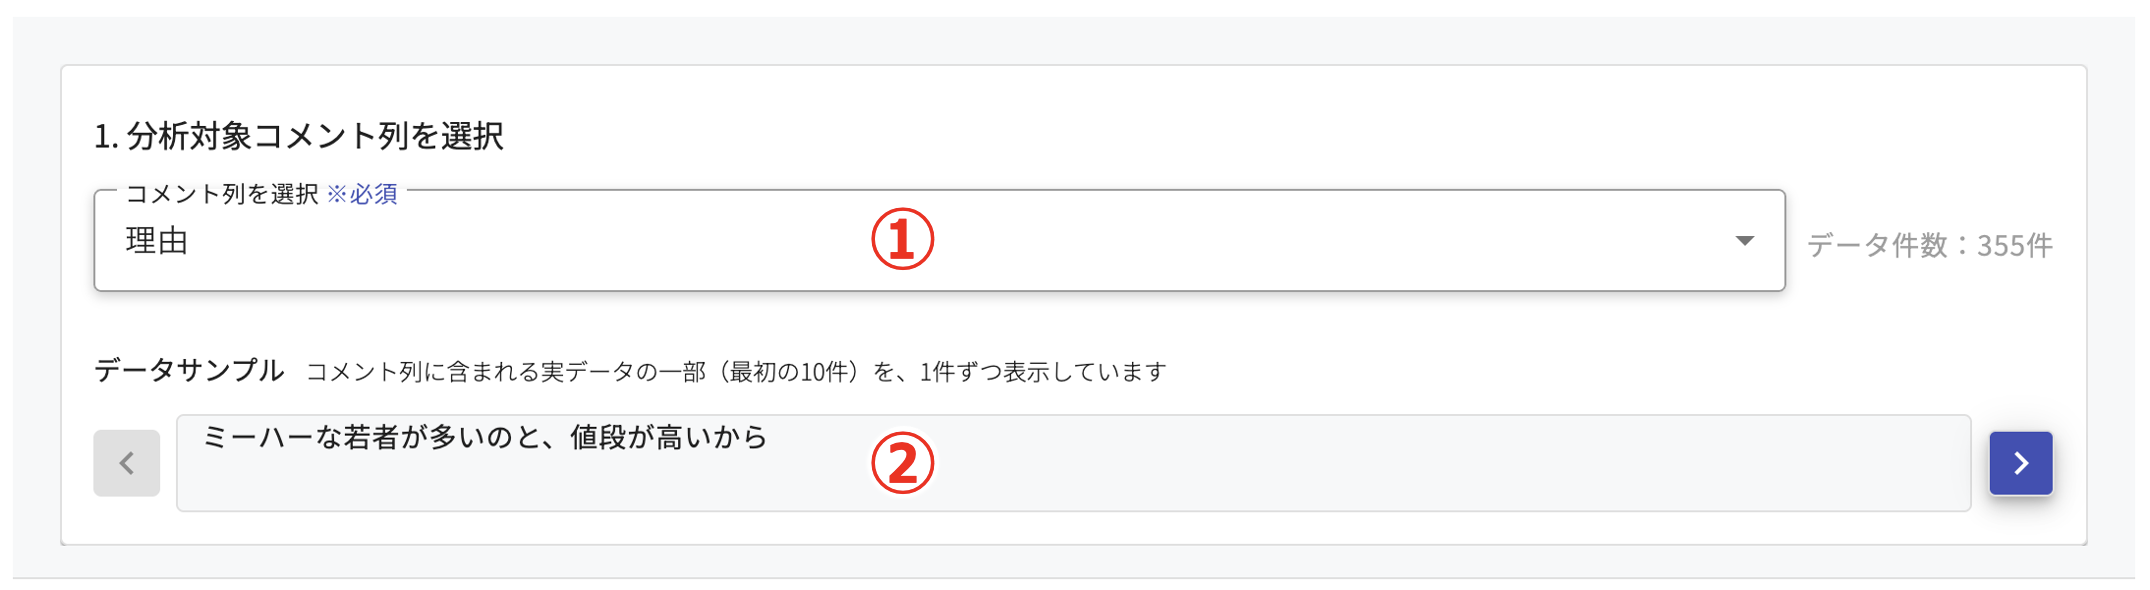Click the right chevron to view next sample
2150x590 pixels.
point(2021,463)
